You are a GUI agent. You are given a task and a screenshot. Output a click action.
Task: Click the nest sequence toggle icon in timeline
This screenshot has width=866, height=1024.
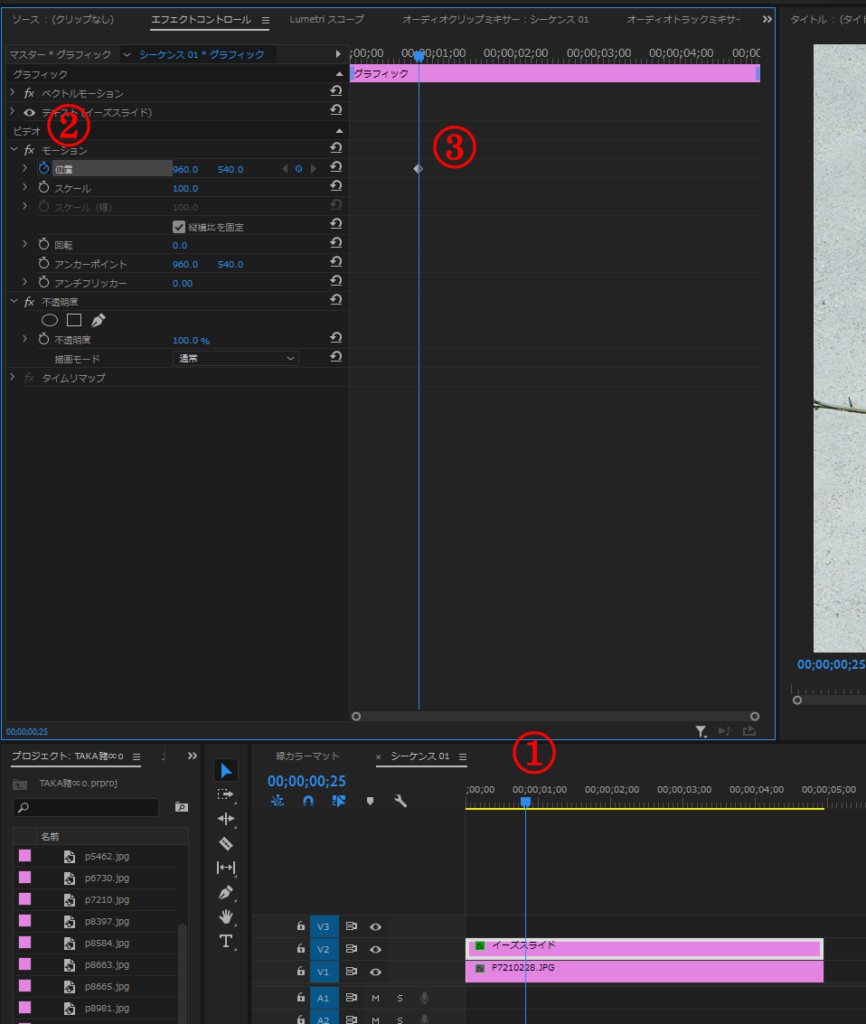(278, 801)
